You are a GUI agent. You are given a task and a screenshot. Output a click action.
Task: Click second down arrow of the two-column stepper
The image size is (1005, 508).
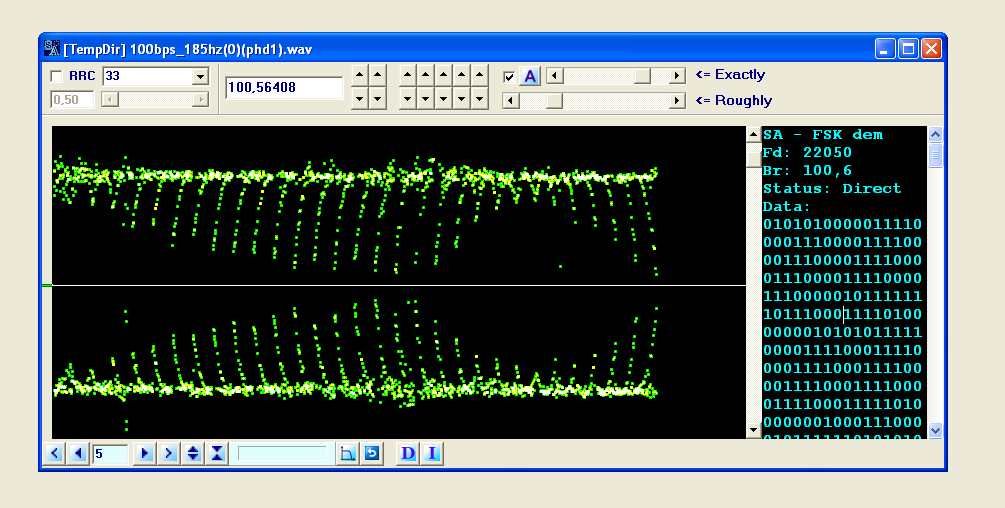click(x=378, y=99)
